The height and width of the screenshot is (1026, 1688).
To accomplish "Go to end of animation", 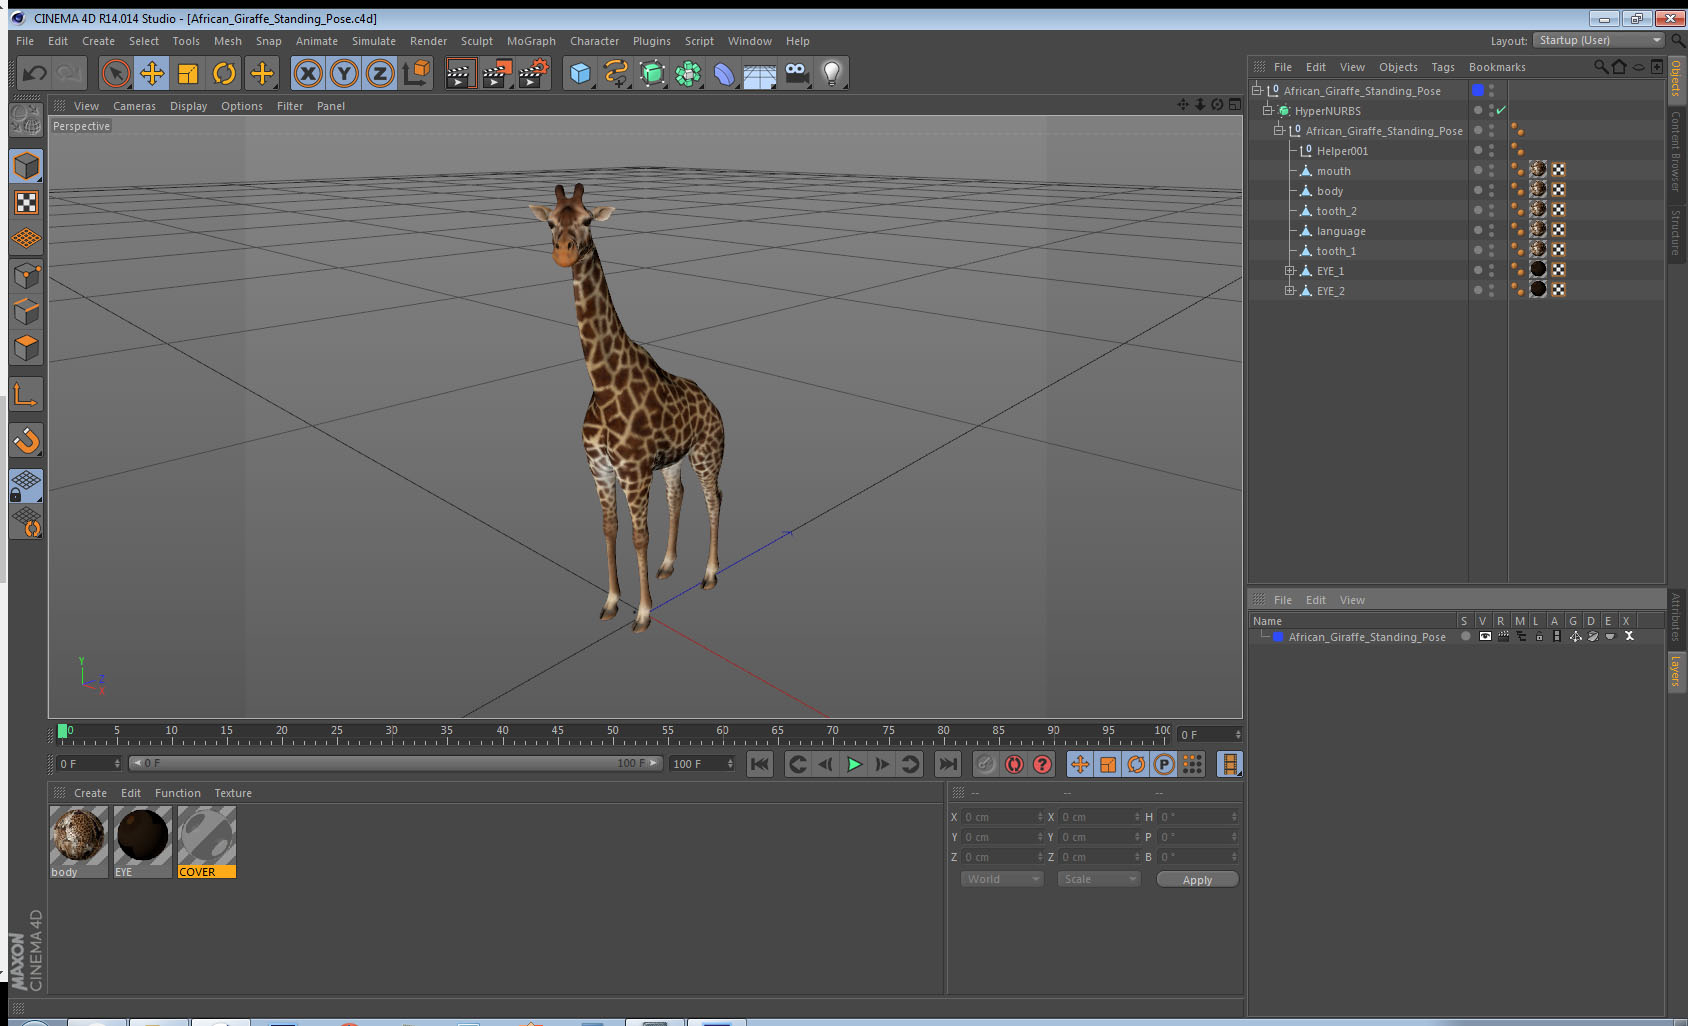I will [x=947, y=764].
